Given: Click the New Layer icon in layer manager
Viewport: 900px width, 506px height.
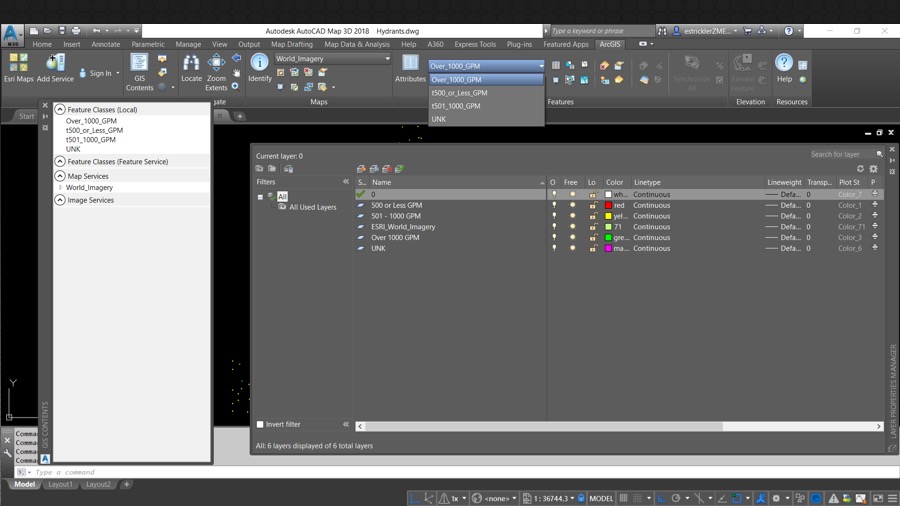Looking at the screenshot, I should tap(361, 169).
